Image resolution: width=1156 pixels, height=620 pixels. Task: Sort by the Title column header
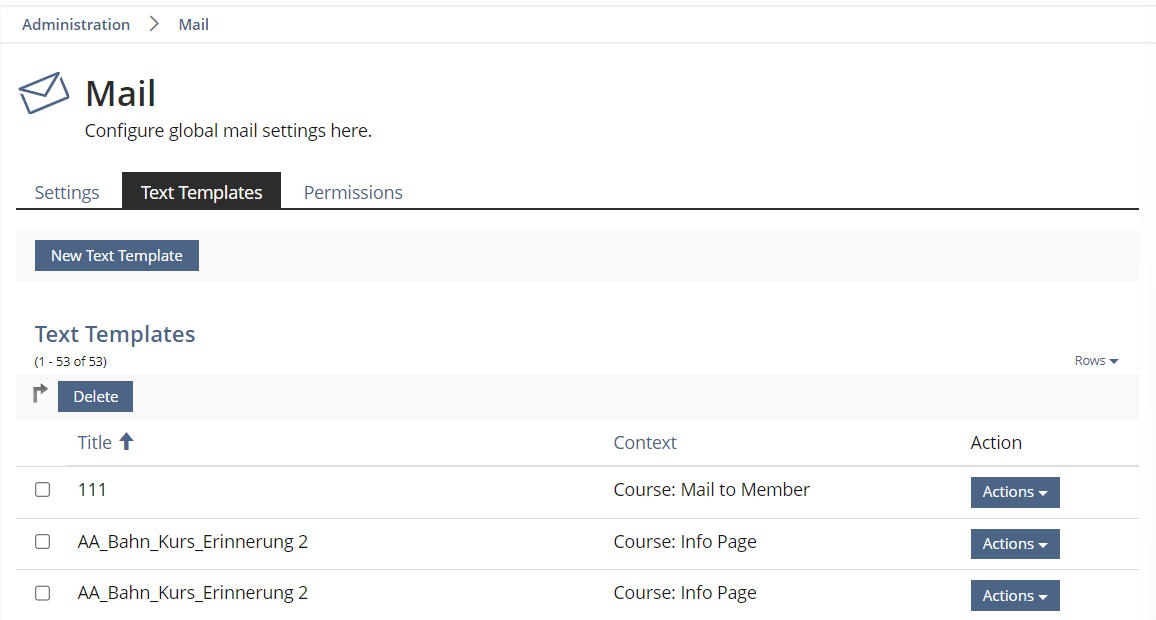click(95, 442)
